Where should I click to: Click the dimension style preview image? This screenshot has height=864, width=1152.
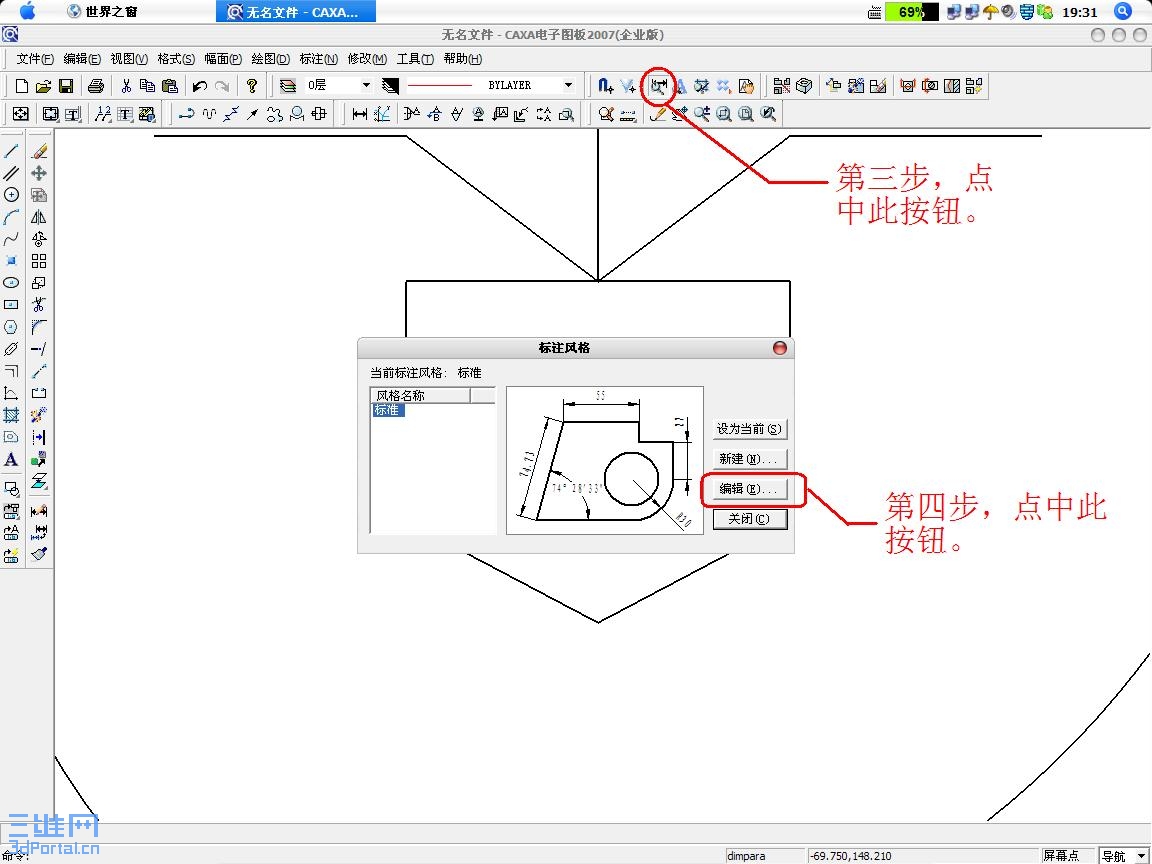[x=605, y=461]
